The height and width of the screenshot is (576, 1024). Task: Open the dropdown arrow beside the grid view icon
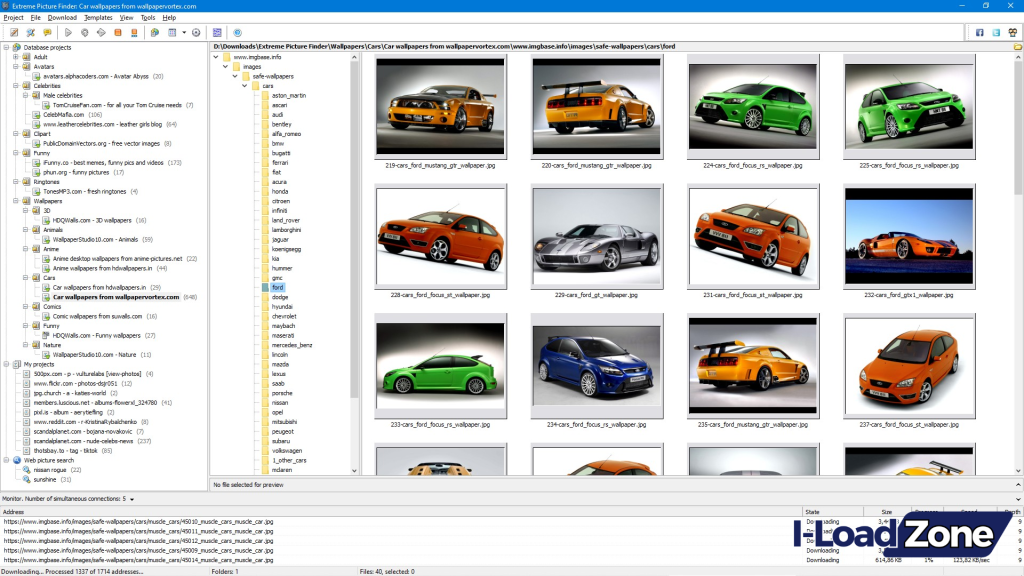tap(184, 31)
